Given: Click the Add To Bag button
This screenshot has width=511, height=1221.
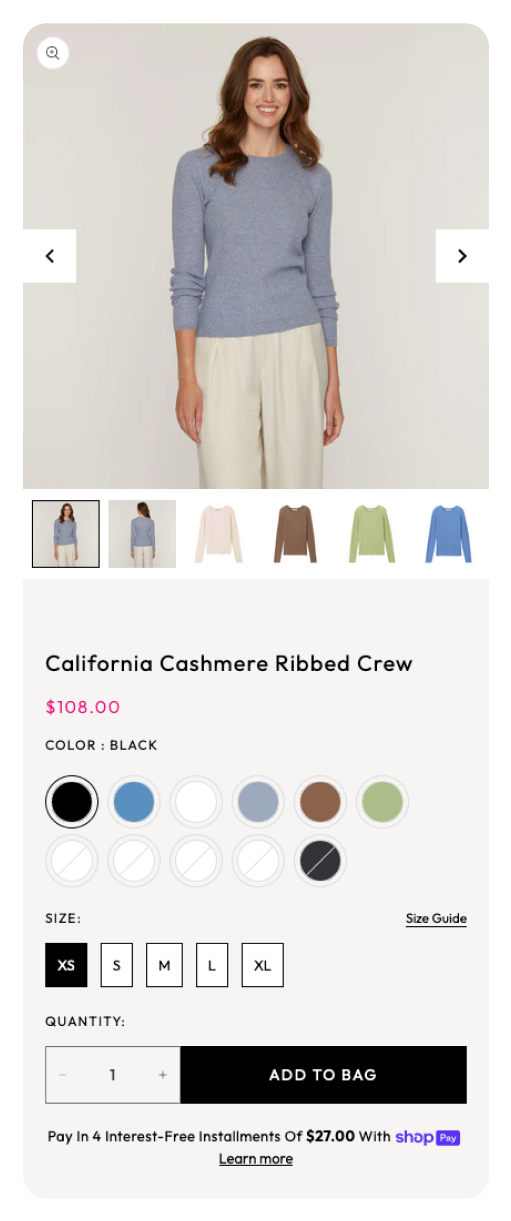Looking at the screenshot, I should (323, 1075).
